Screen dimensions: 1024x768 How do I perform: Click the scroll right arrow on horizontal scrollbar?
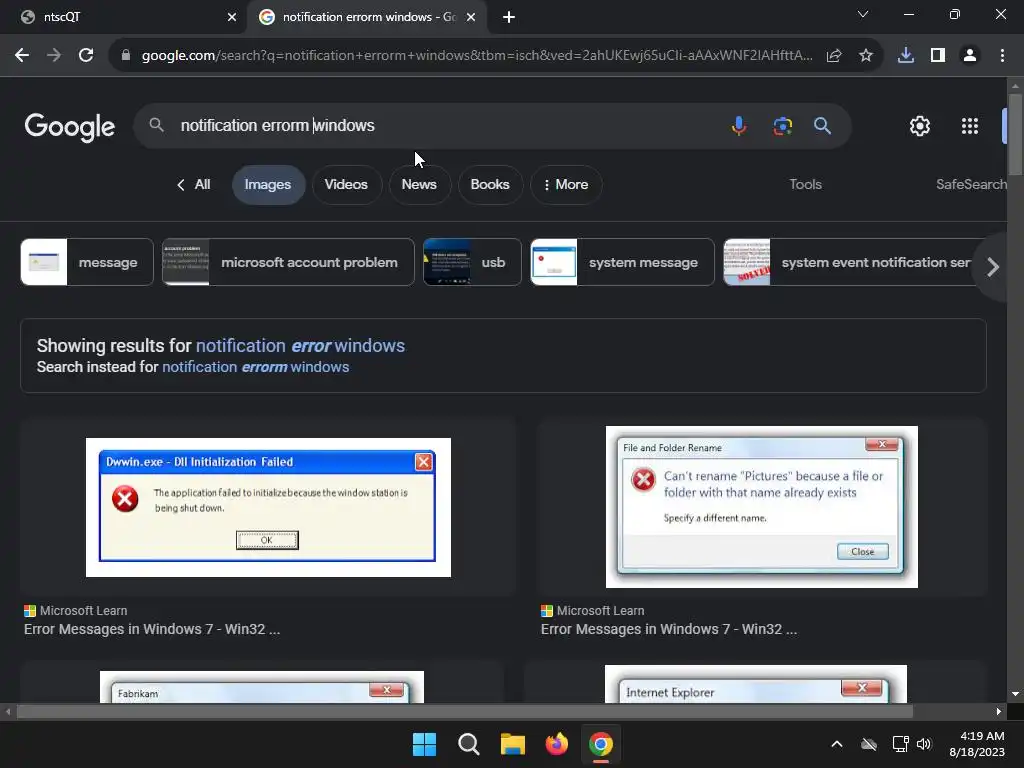(999, 712)
